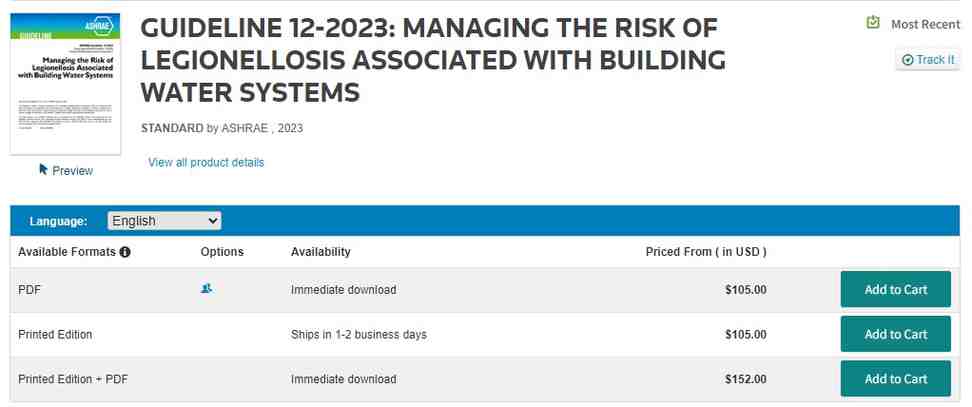The width and height of the screenshot is (972, 407).
Task: Click the Language label in blue bar
Action: click(x=58, y=221)
